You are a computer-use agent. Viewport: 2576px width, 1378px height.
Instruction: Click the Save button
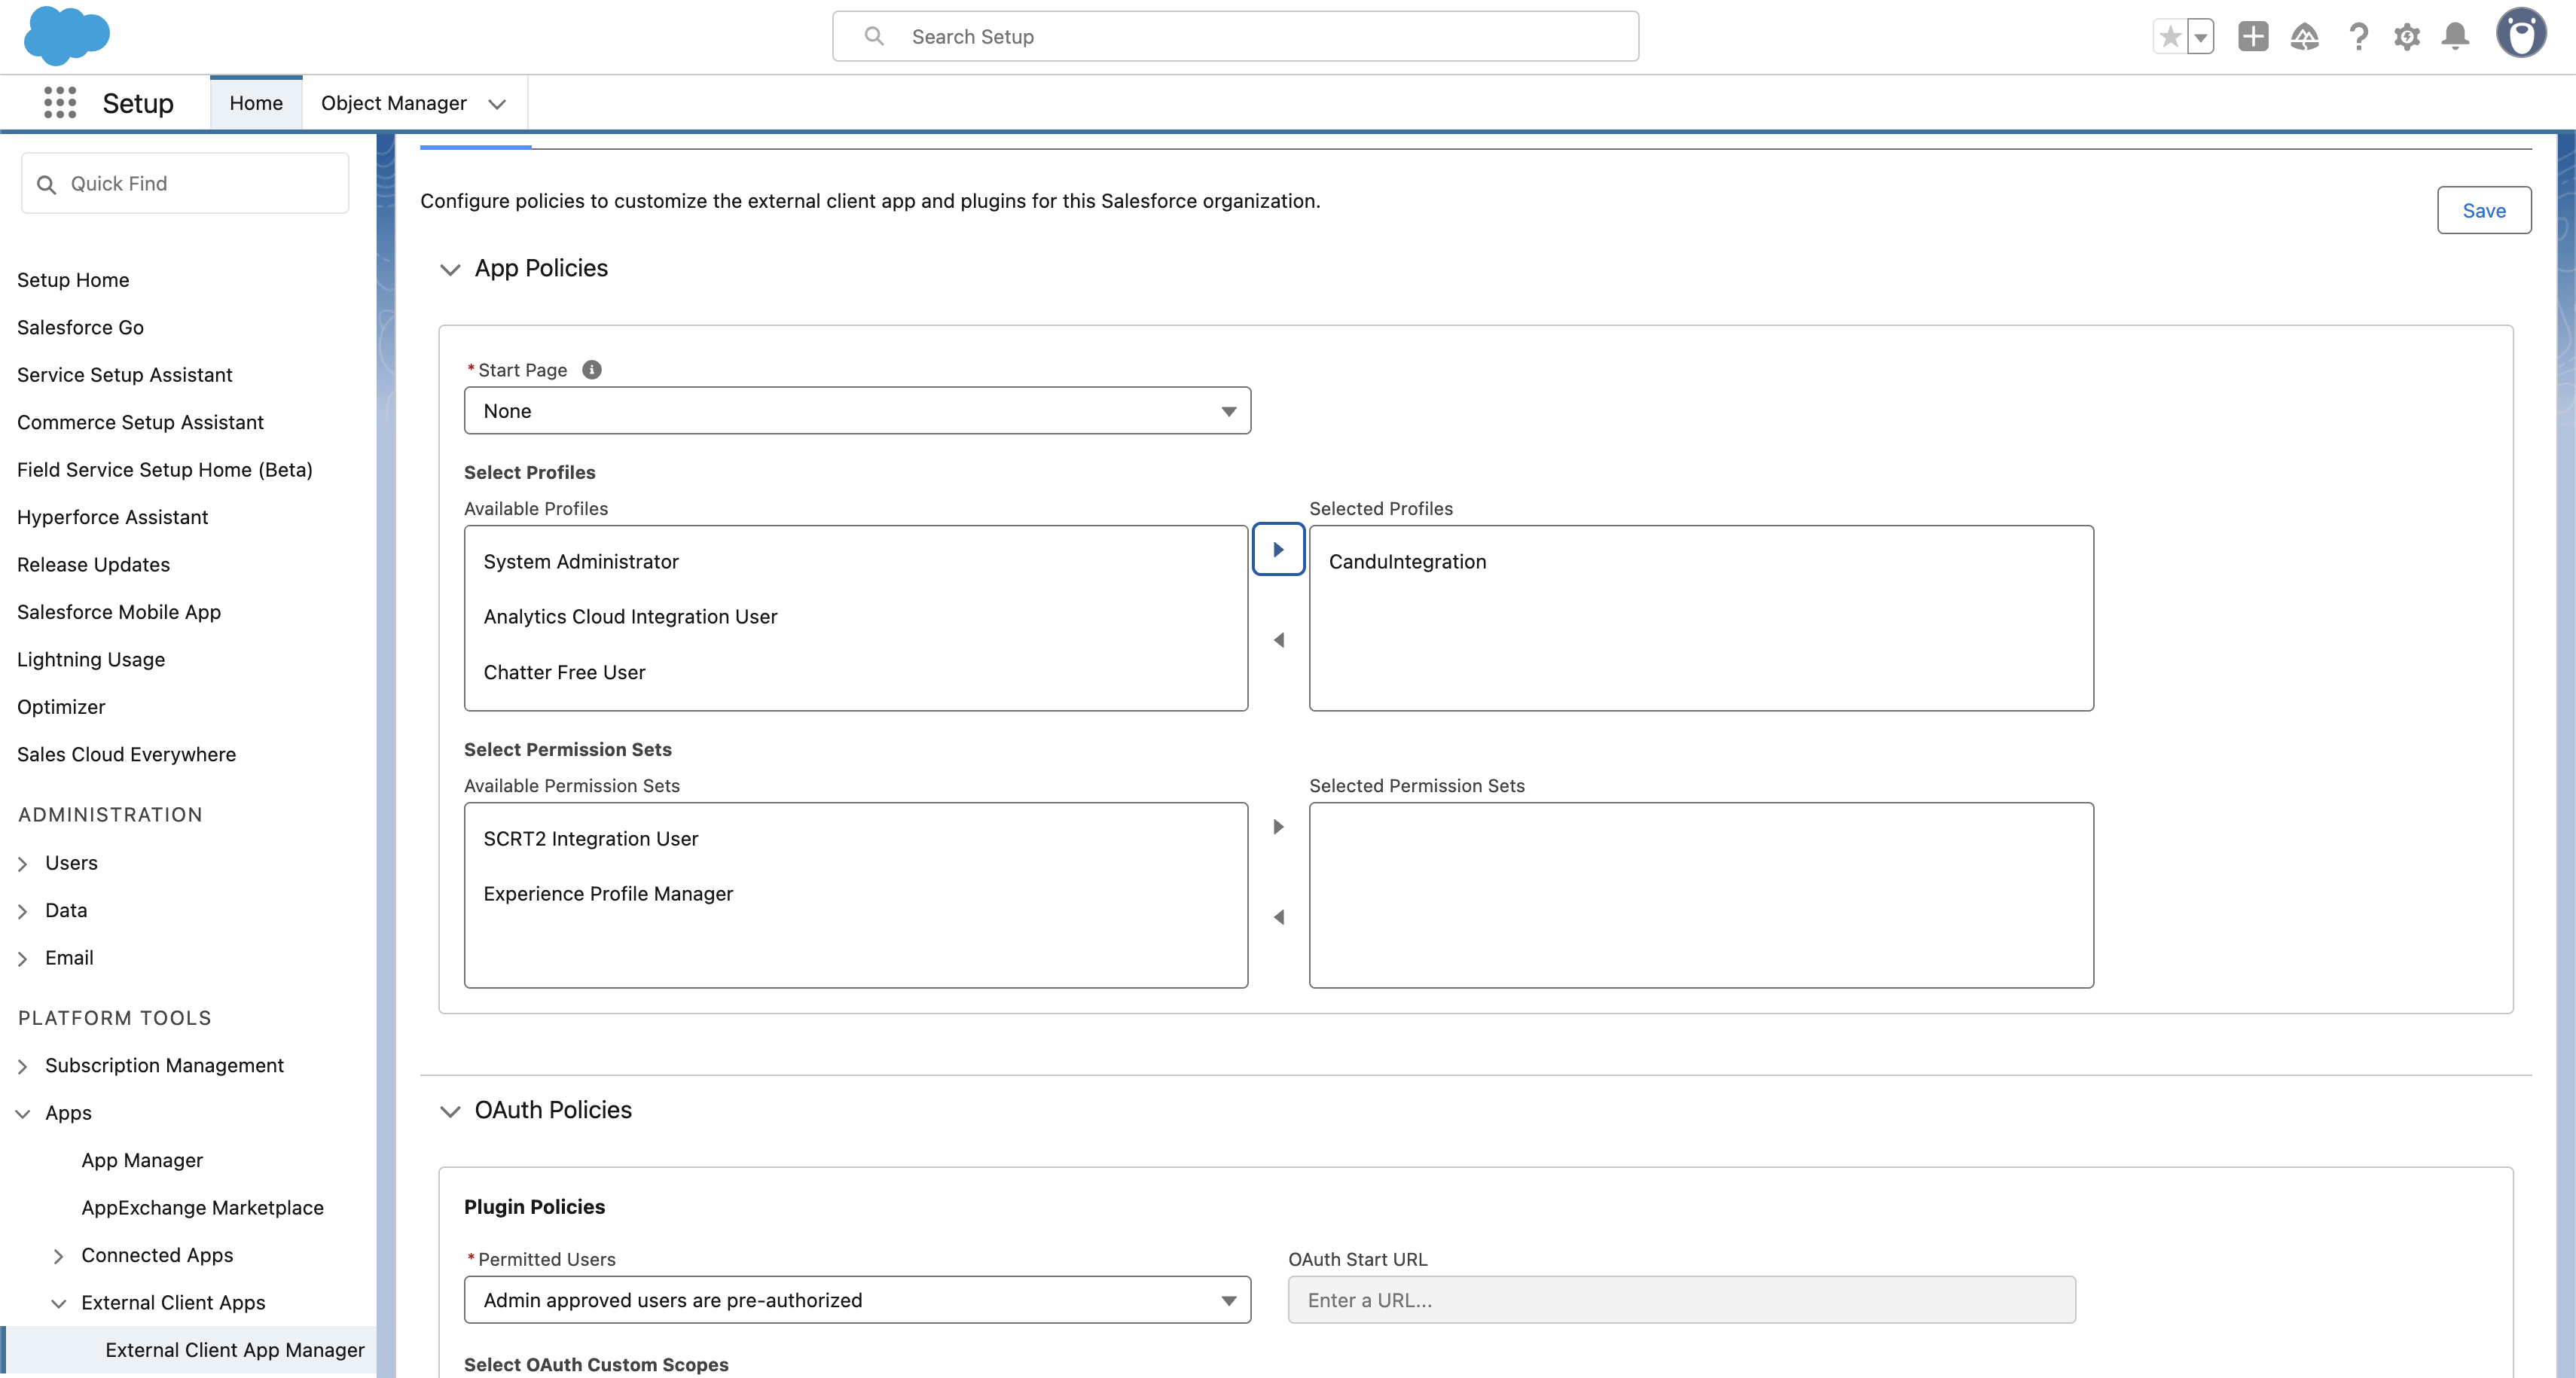(x=2483, y=210)
